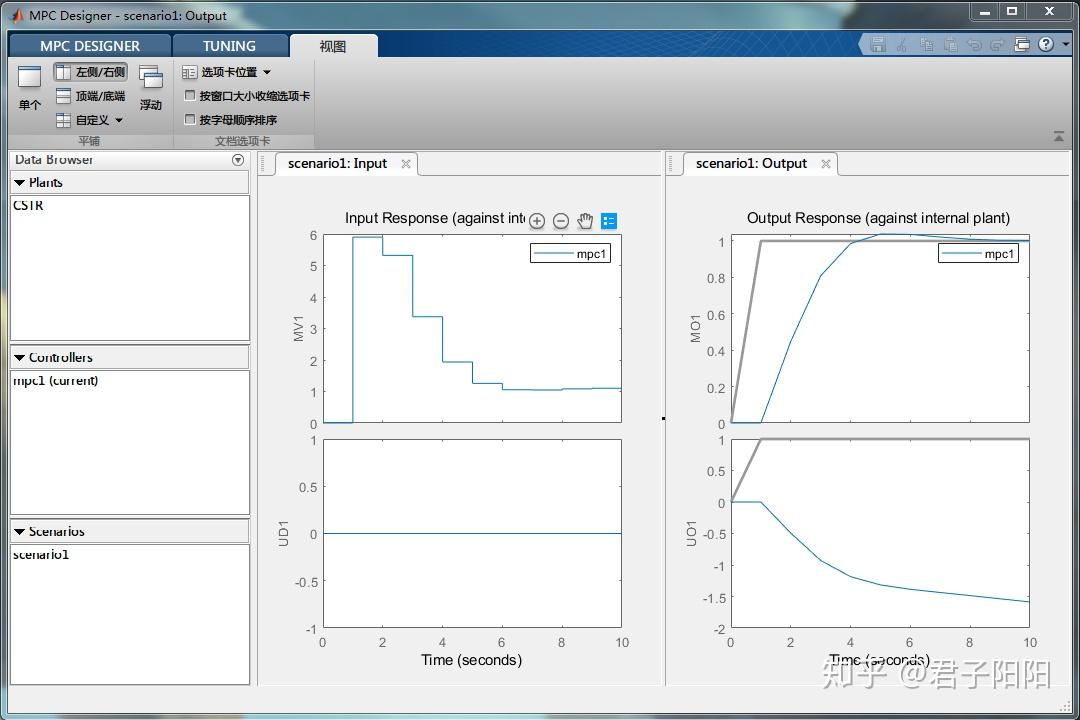The height and width of the screenshot is (720, 1080).
Task: Click the pan hand icon on Input plot
Action: coord(585,220)
